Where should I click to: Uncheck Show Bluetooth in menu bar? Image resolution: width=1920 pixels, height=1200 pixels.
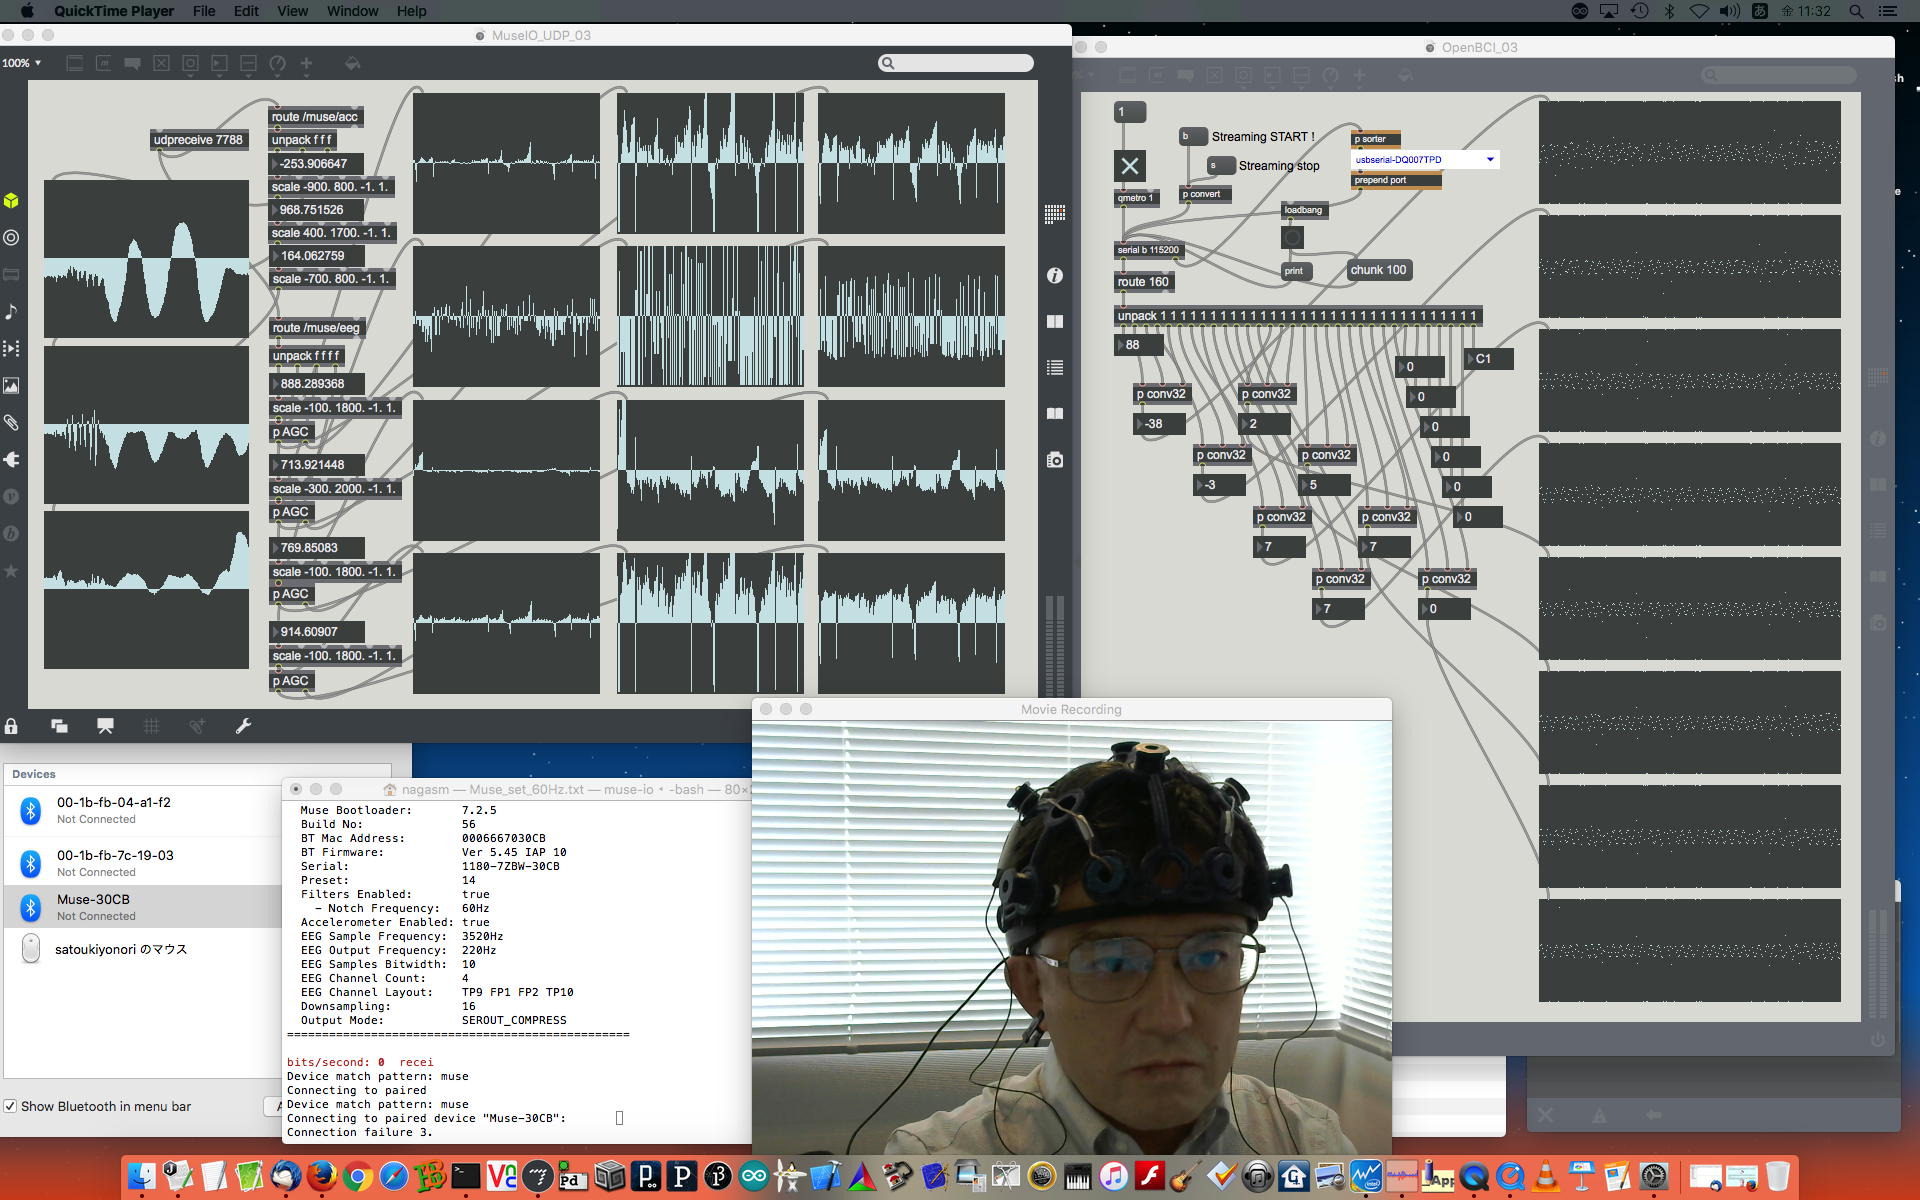point(10,1106)
